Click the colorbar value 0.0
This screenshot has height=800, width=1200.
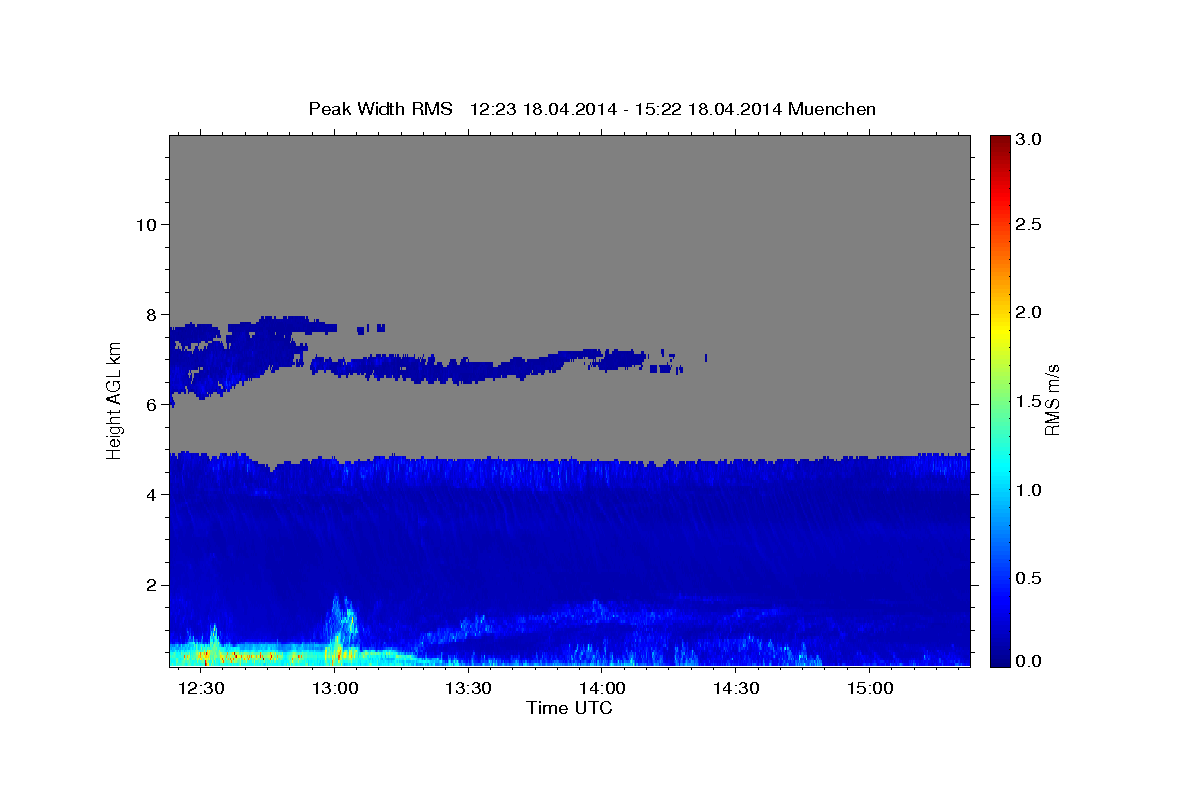1030,661
